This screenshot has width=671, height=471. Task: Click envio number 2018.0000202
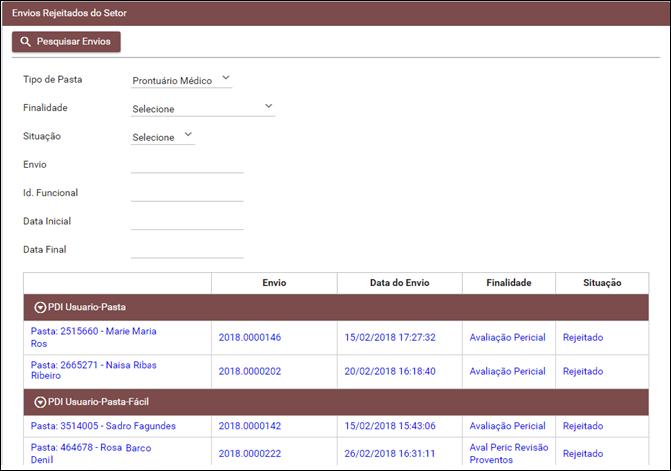tap(250, 371)
